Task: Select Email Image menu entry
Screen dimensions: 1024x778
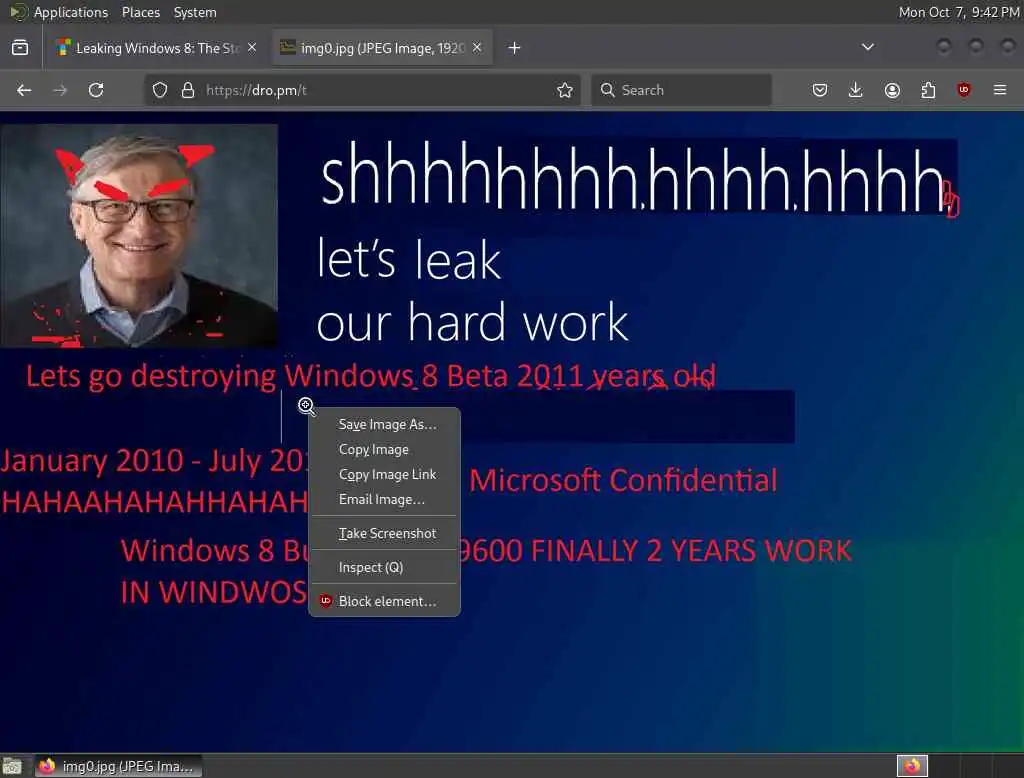Action: (x=385, y=499)
